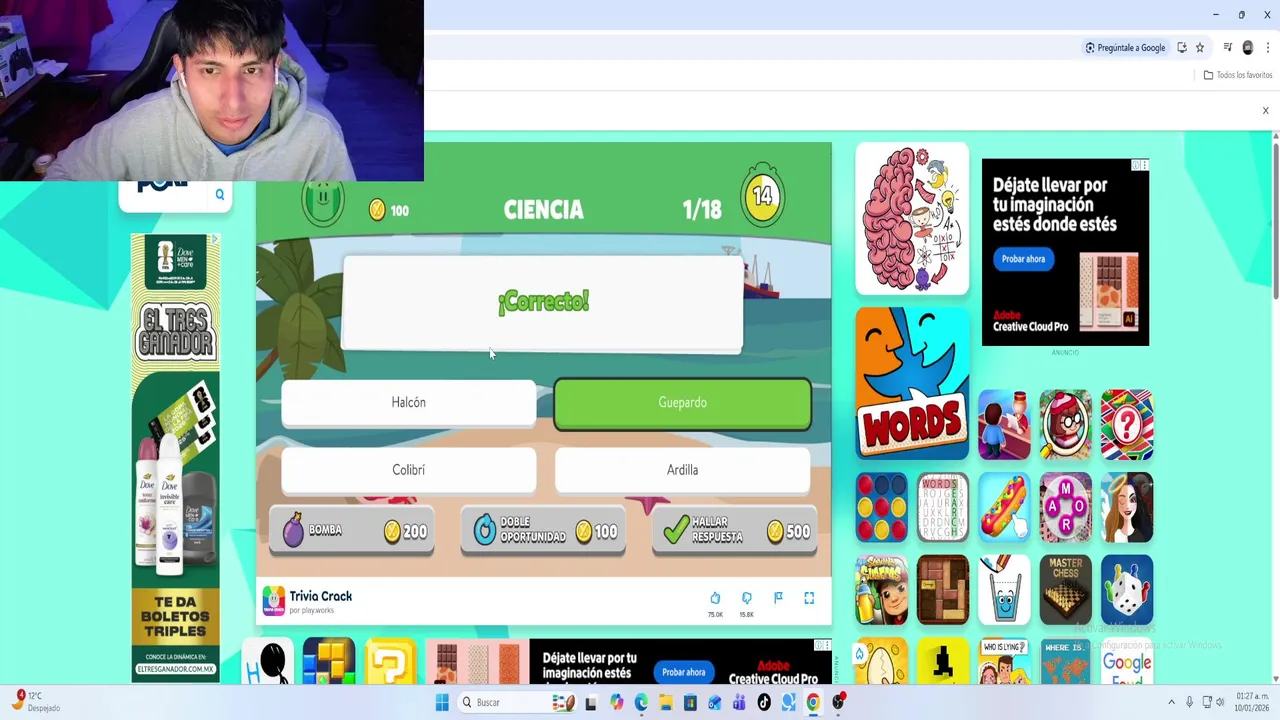Launch the Word Search game
The width and height of the screenshot is (1280, 720).
click(943, 508)
